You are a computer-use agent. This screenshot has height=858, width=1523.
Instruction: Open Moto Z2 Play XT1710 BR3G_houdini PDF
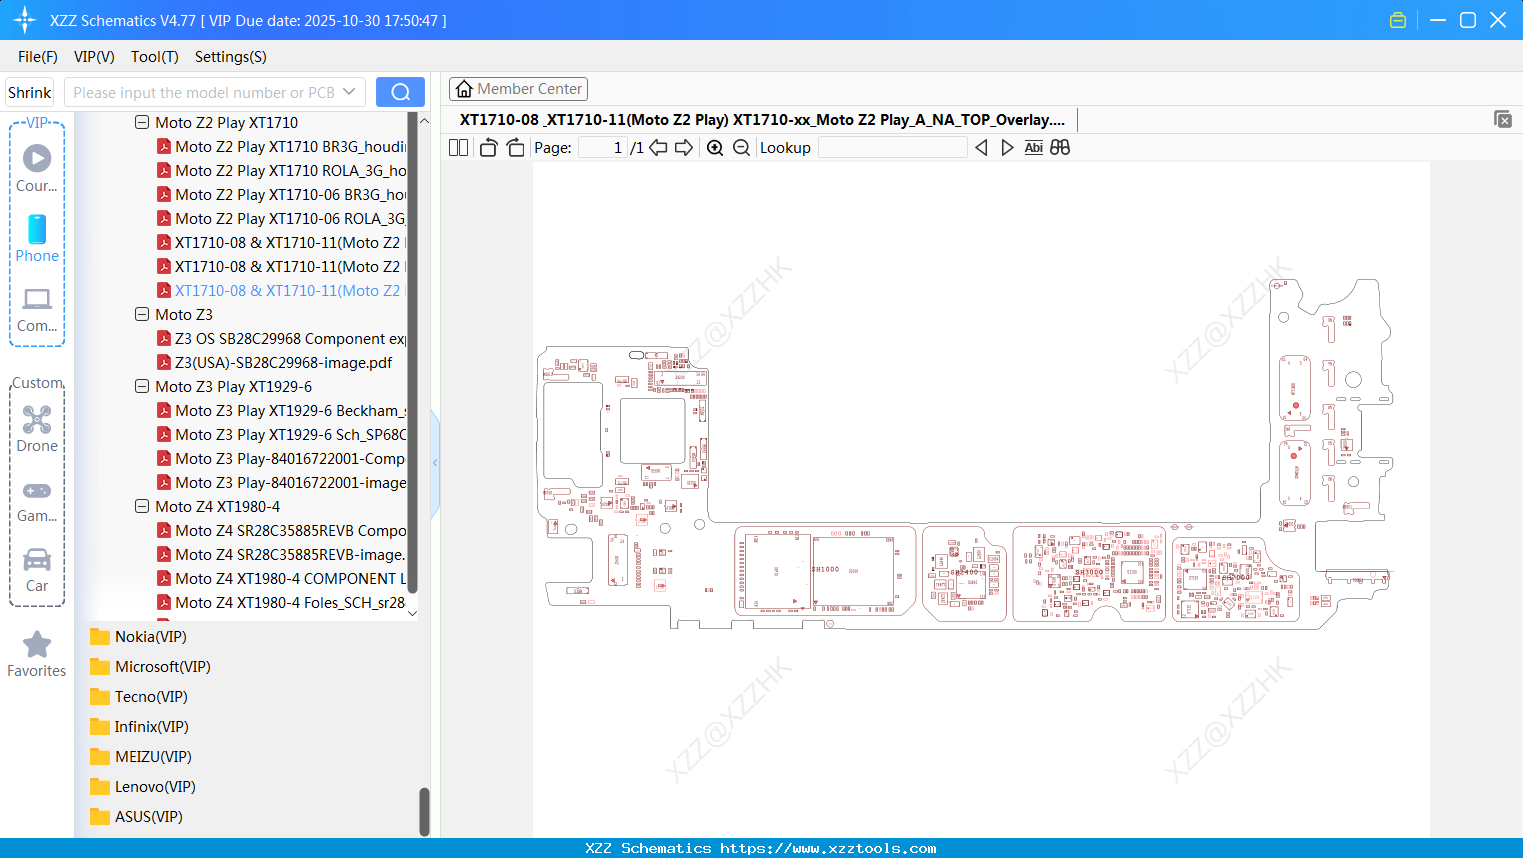282,147
